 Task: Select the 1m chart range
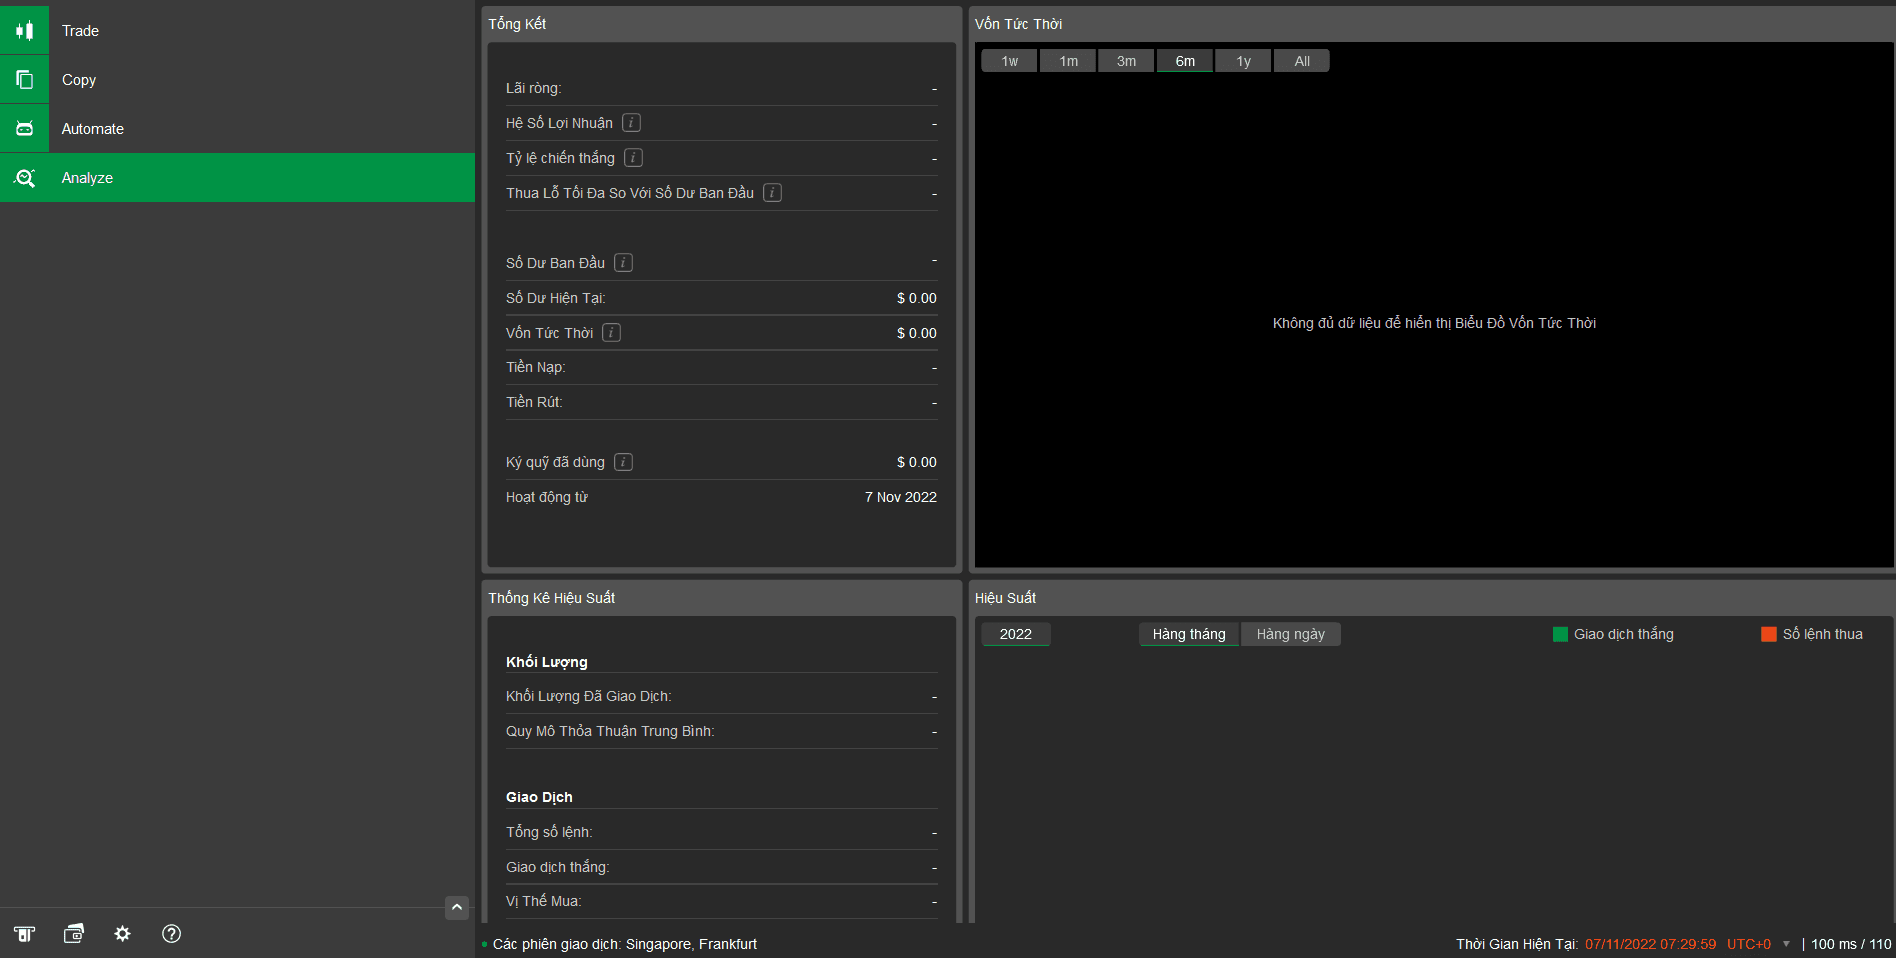tap(1068, 61)
